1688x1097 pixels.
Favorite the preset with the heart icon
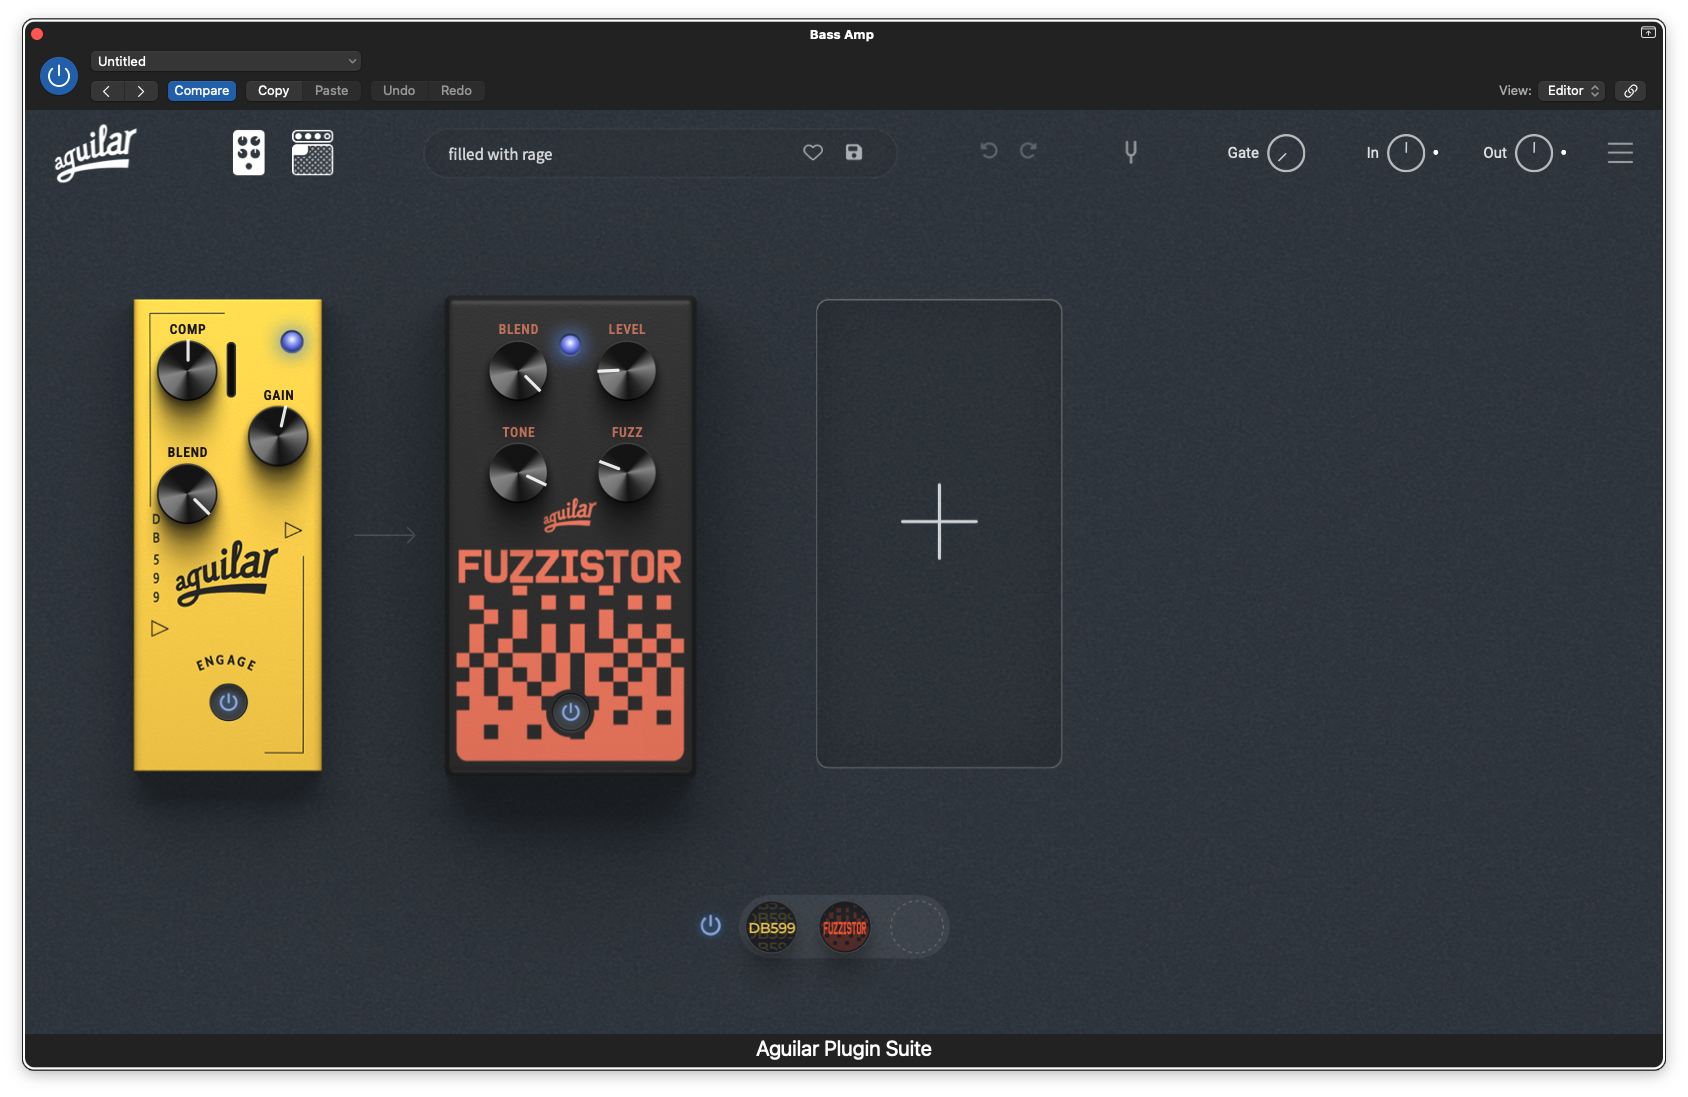pyautogui.click(x=813, y=152)
